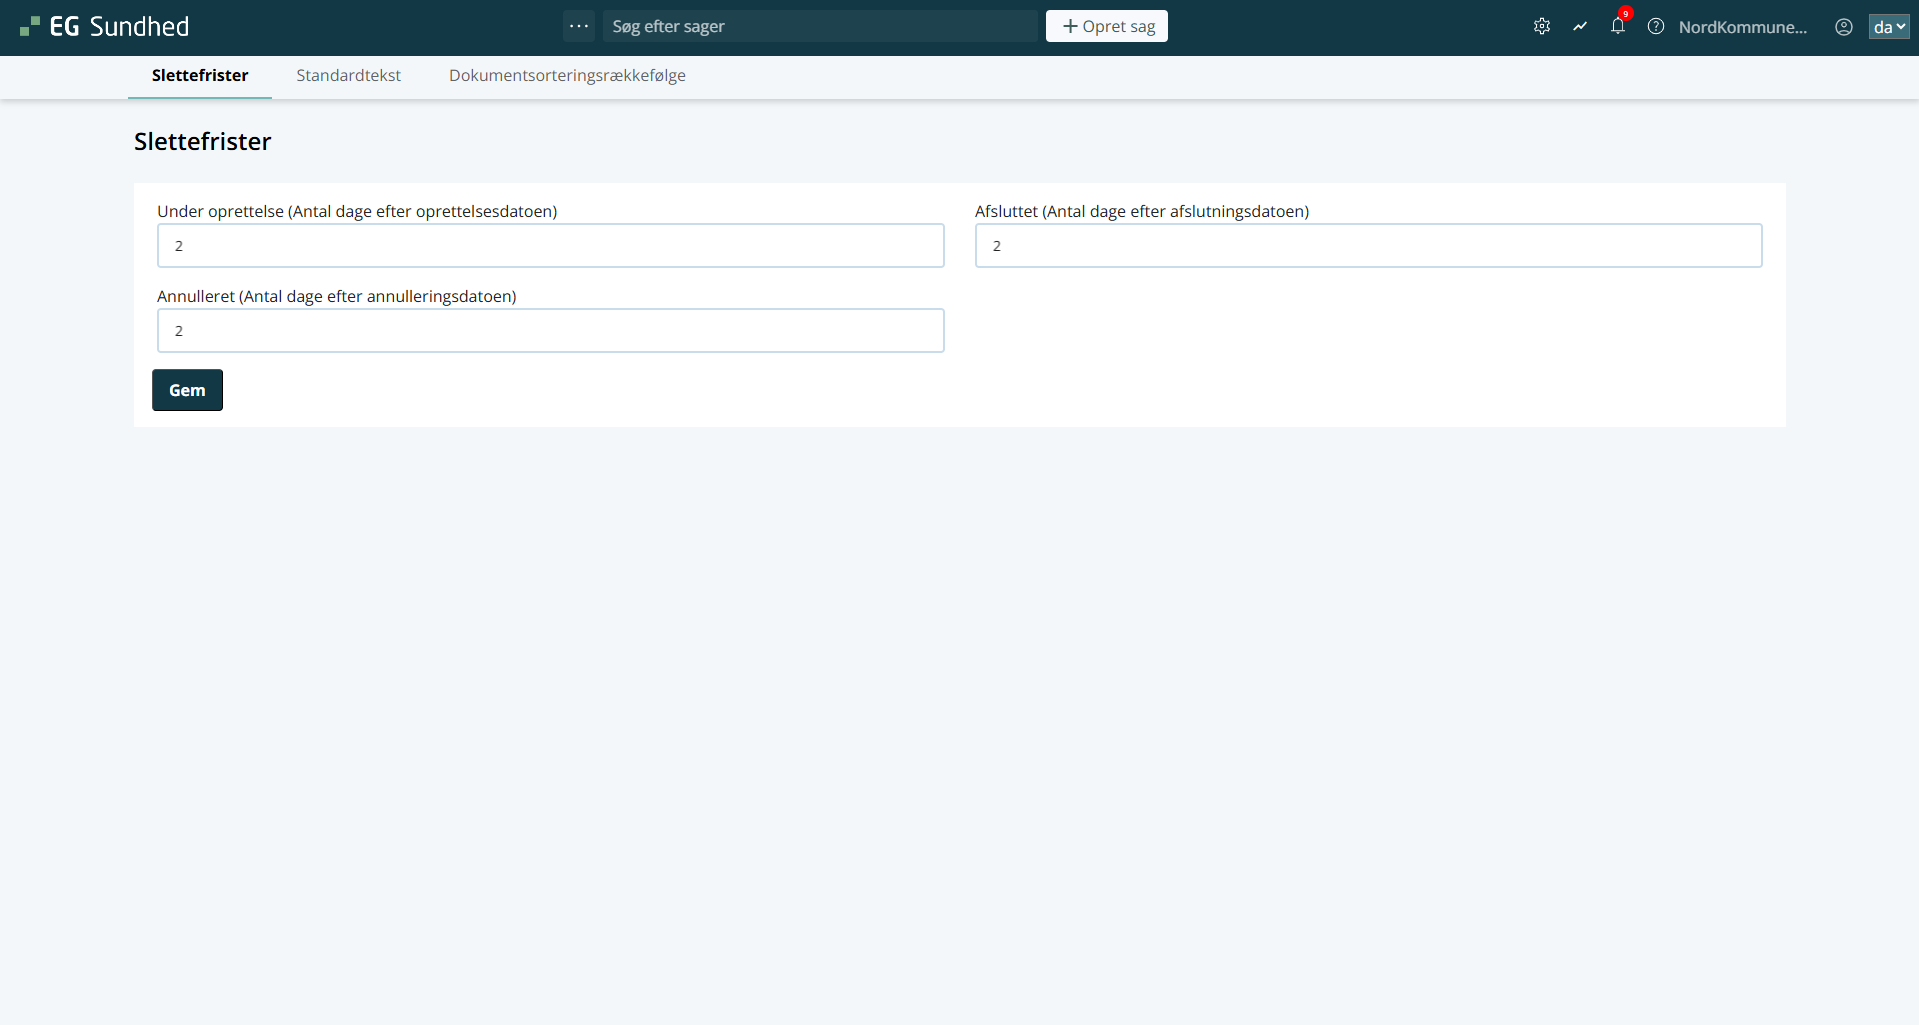
Task: Click the red notification count badge
Action: point(1626,14)
